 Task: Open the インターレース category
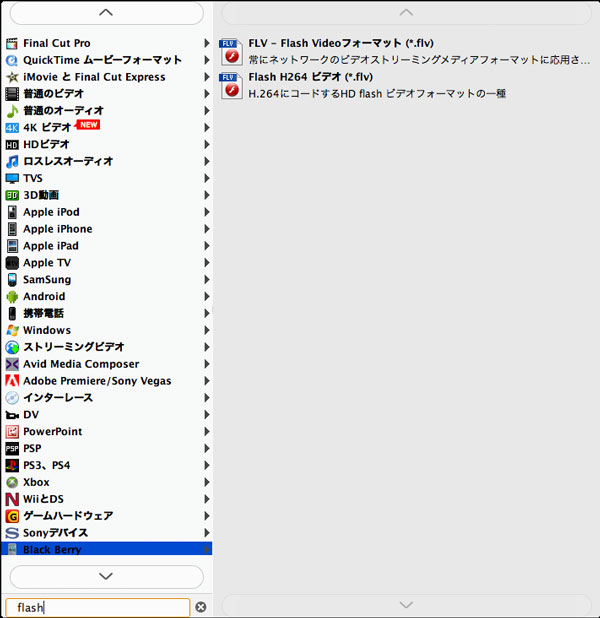(106, 398)
